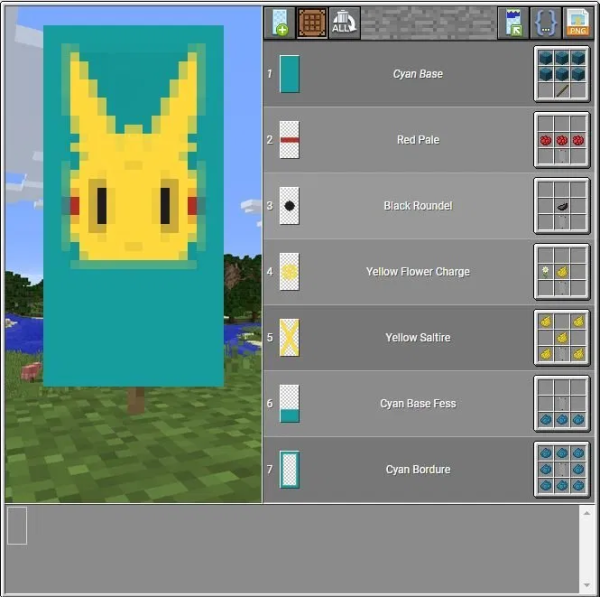Open the Cyan Base crafting recipe grid
Image resolution: width=600 pixels, height=597 pixels.
pyautogui.click(x=561, y=74)
